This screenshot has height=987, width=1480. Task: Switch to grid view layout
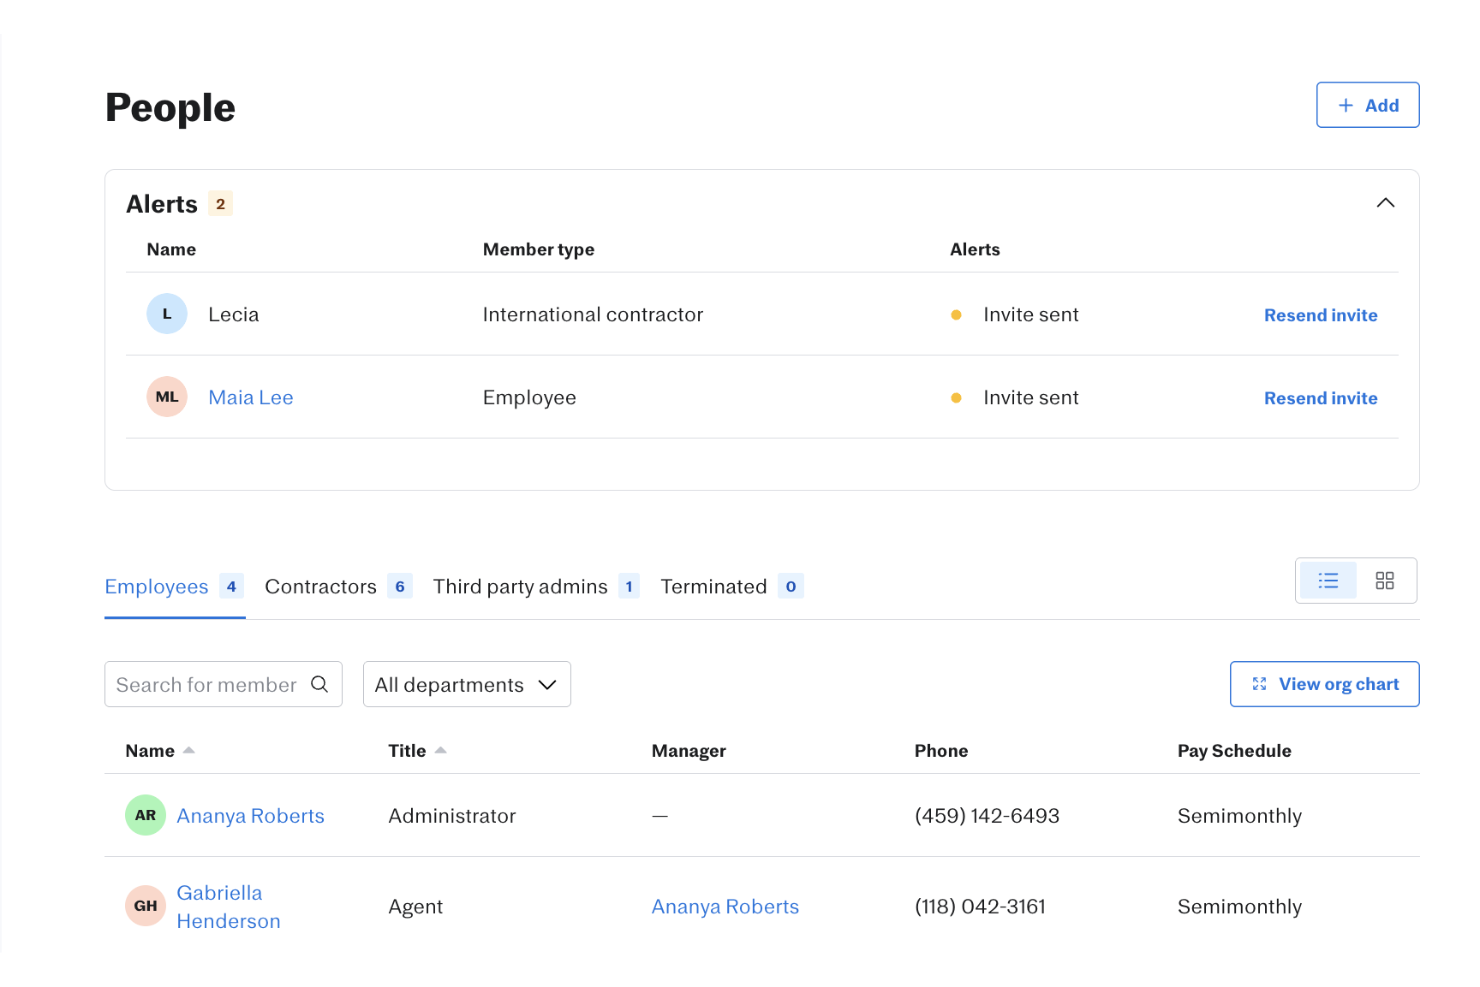pos(1385,580)
